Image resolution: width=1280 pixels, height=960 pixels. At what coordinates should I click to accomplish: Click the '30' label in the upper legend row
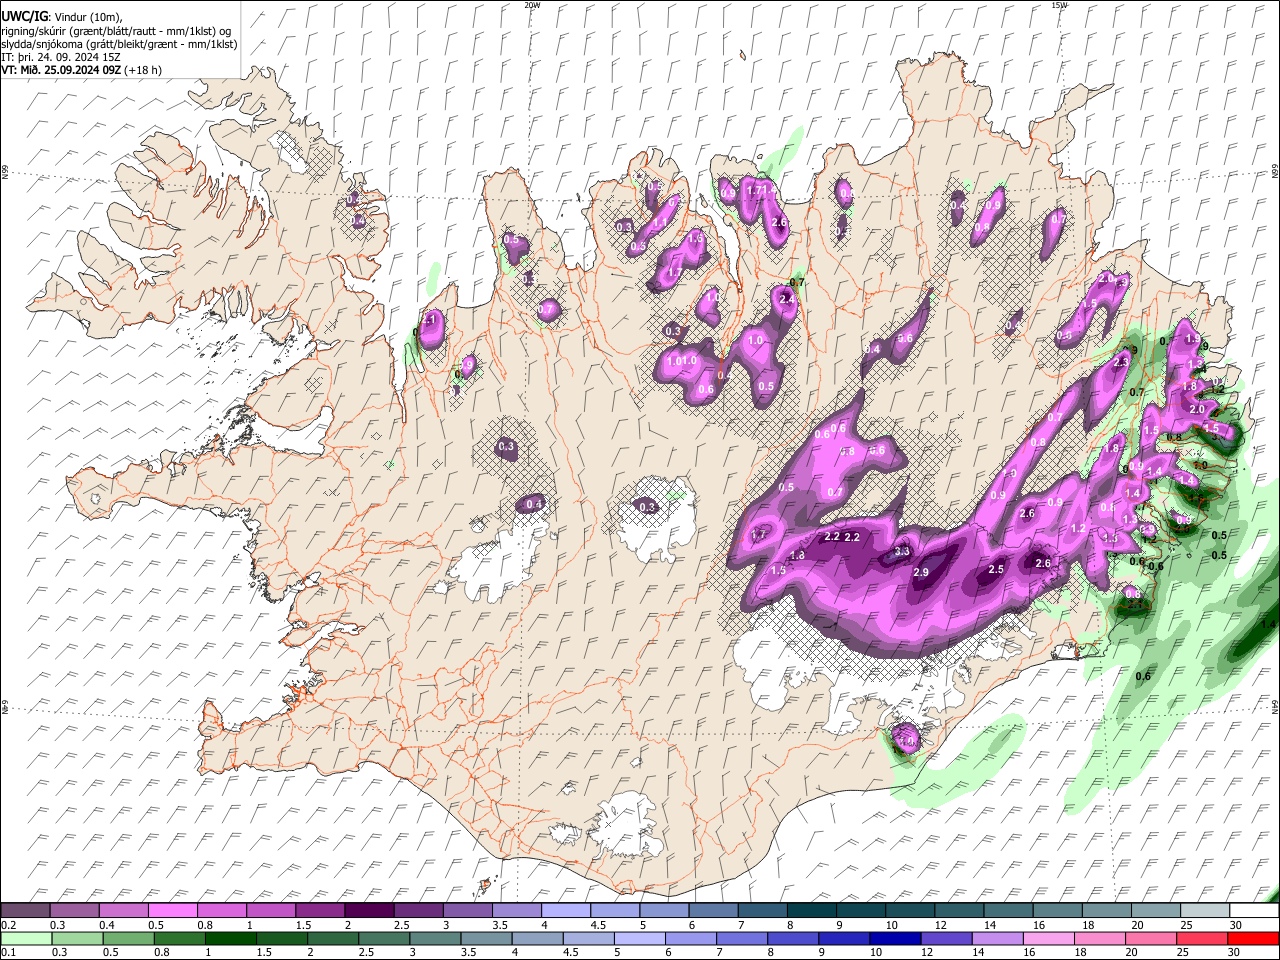(x=1236, y=925)
